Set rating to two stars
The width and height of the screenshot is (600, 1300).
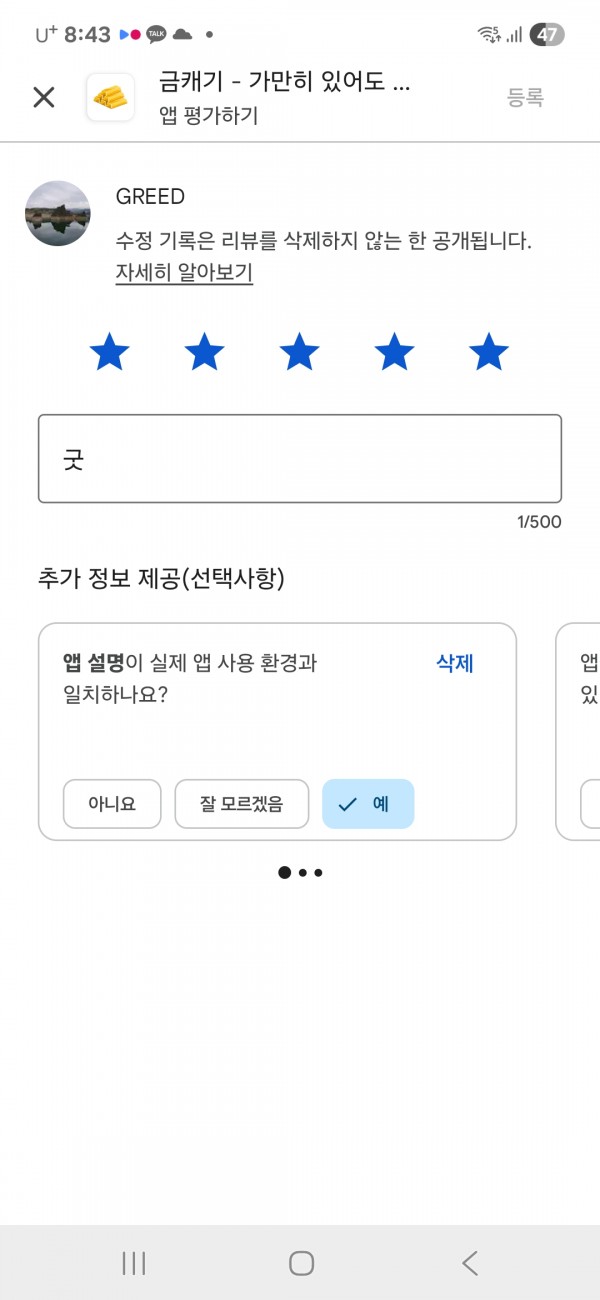click(x=205, y=352)
